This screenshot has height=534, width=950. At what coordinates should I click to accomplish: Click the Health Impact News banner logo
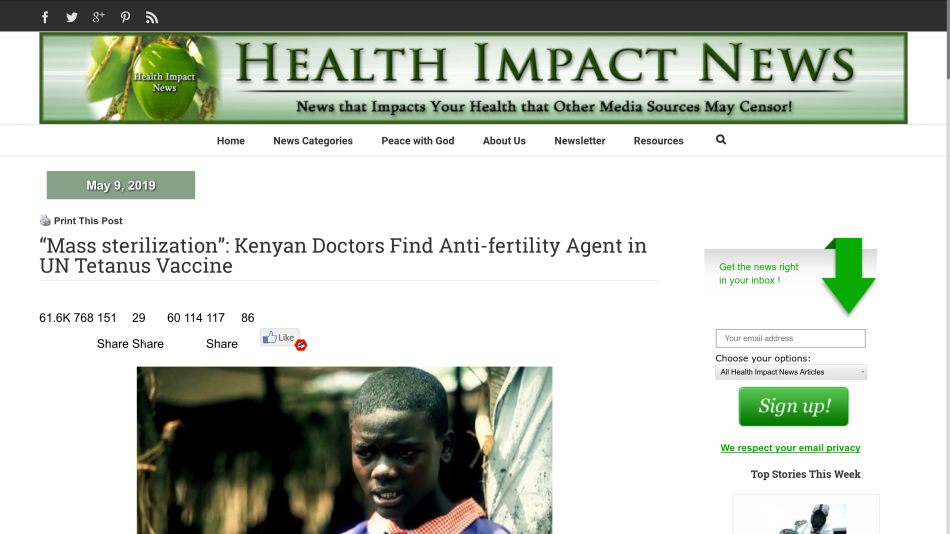(473, 78)
